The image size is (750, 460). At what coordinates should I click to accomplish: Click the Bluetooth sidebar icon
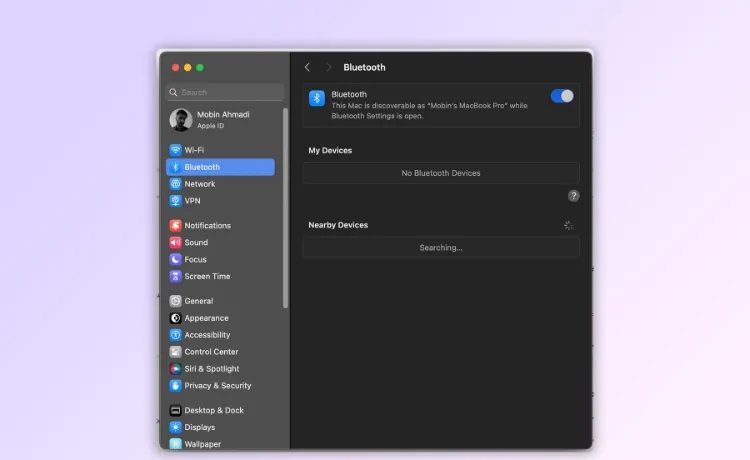[x=176, y=167]
